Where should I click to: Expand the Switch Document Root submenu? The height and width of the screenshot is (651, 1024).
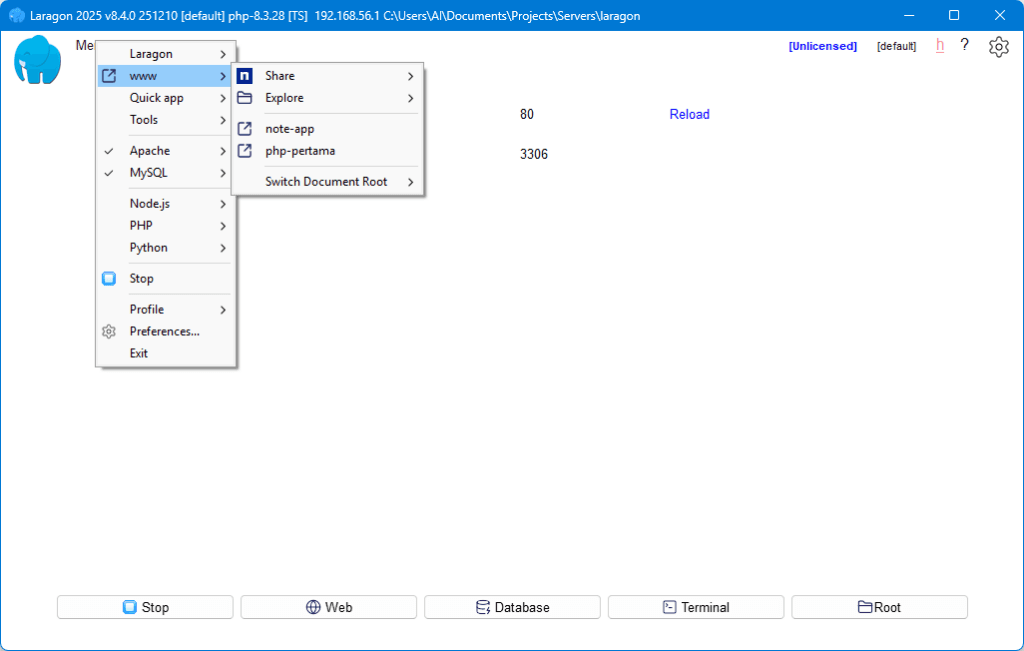tap(326, 182)
